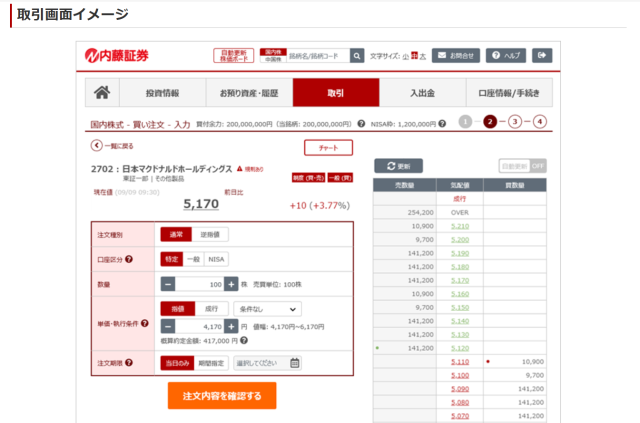
Task: Click the 更新 refresh button
Action: coord(398,166)
